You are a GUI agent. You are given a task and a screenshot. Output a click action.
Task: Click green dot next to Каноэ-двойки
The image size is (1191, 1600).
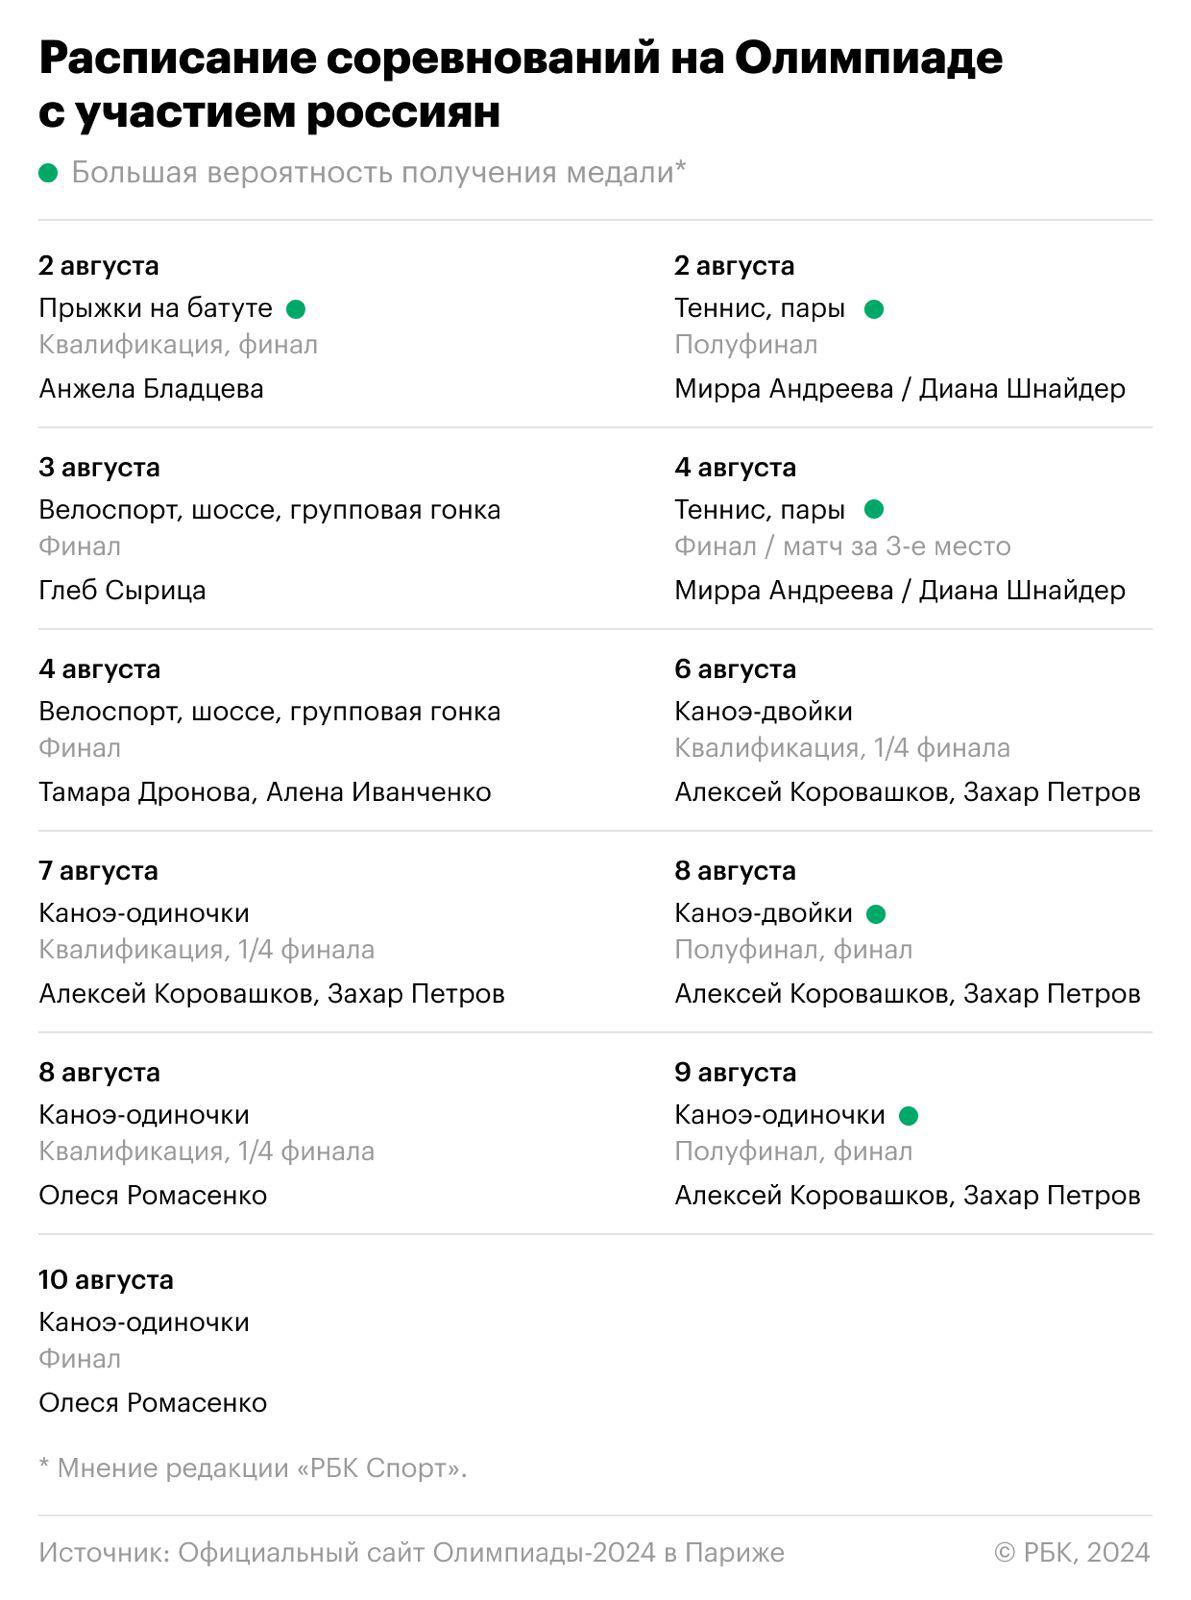tap(876, 914)
